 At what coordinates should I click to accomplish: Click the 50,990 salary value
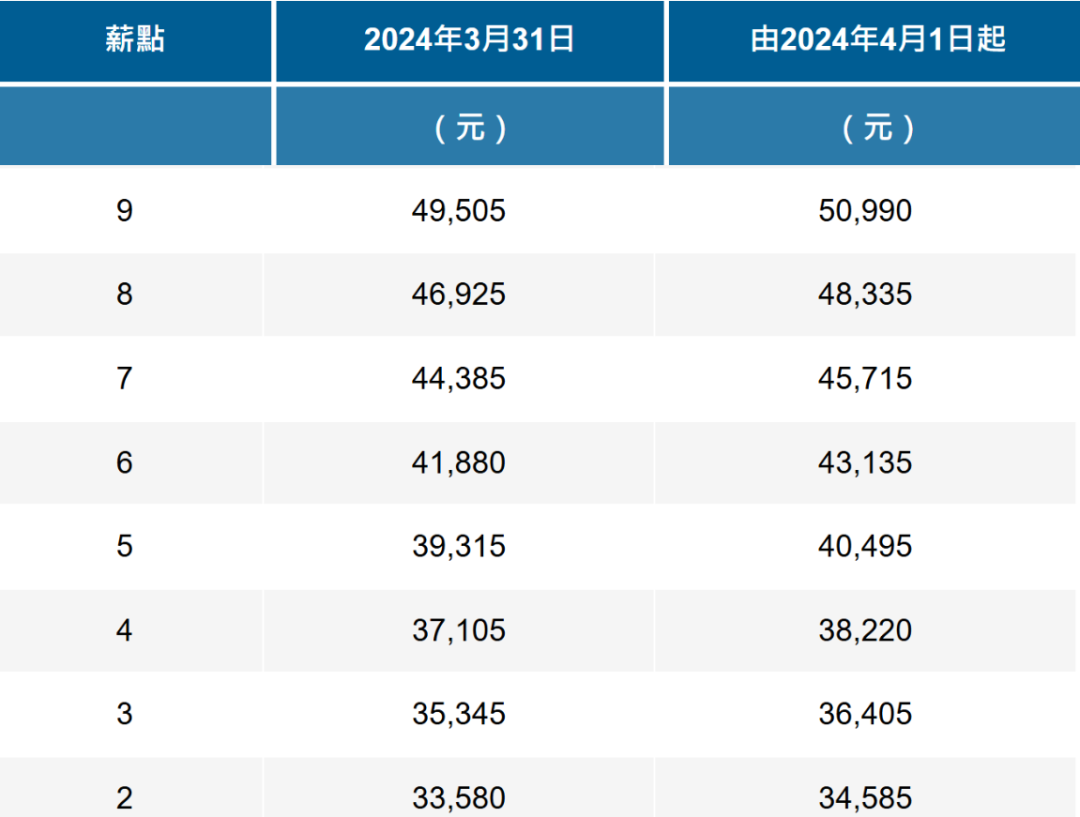(x=865, y=211)
